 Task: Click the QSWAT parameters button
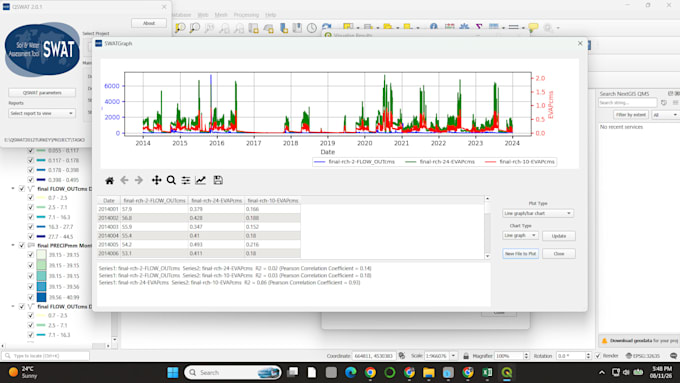[42, 92]
